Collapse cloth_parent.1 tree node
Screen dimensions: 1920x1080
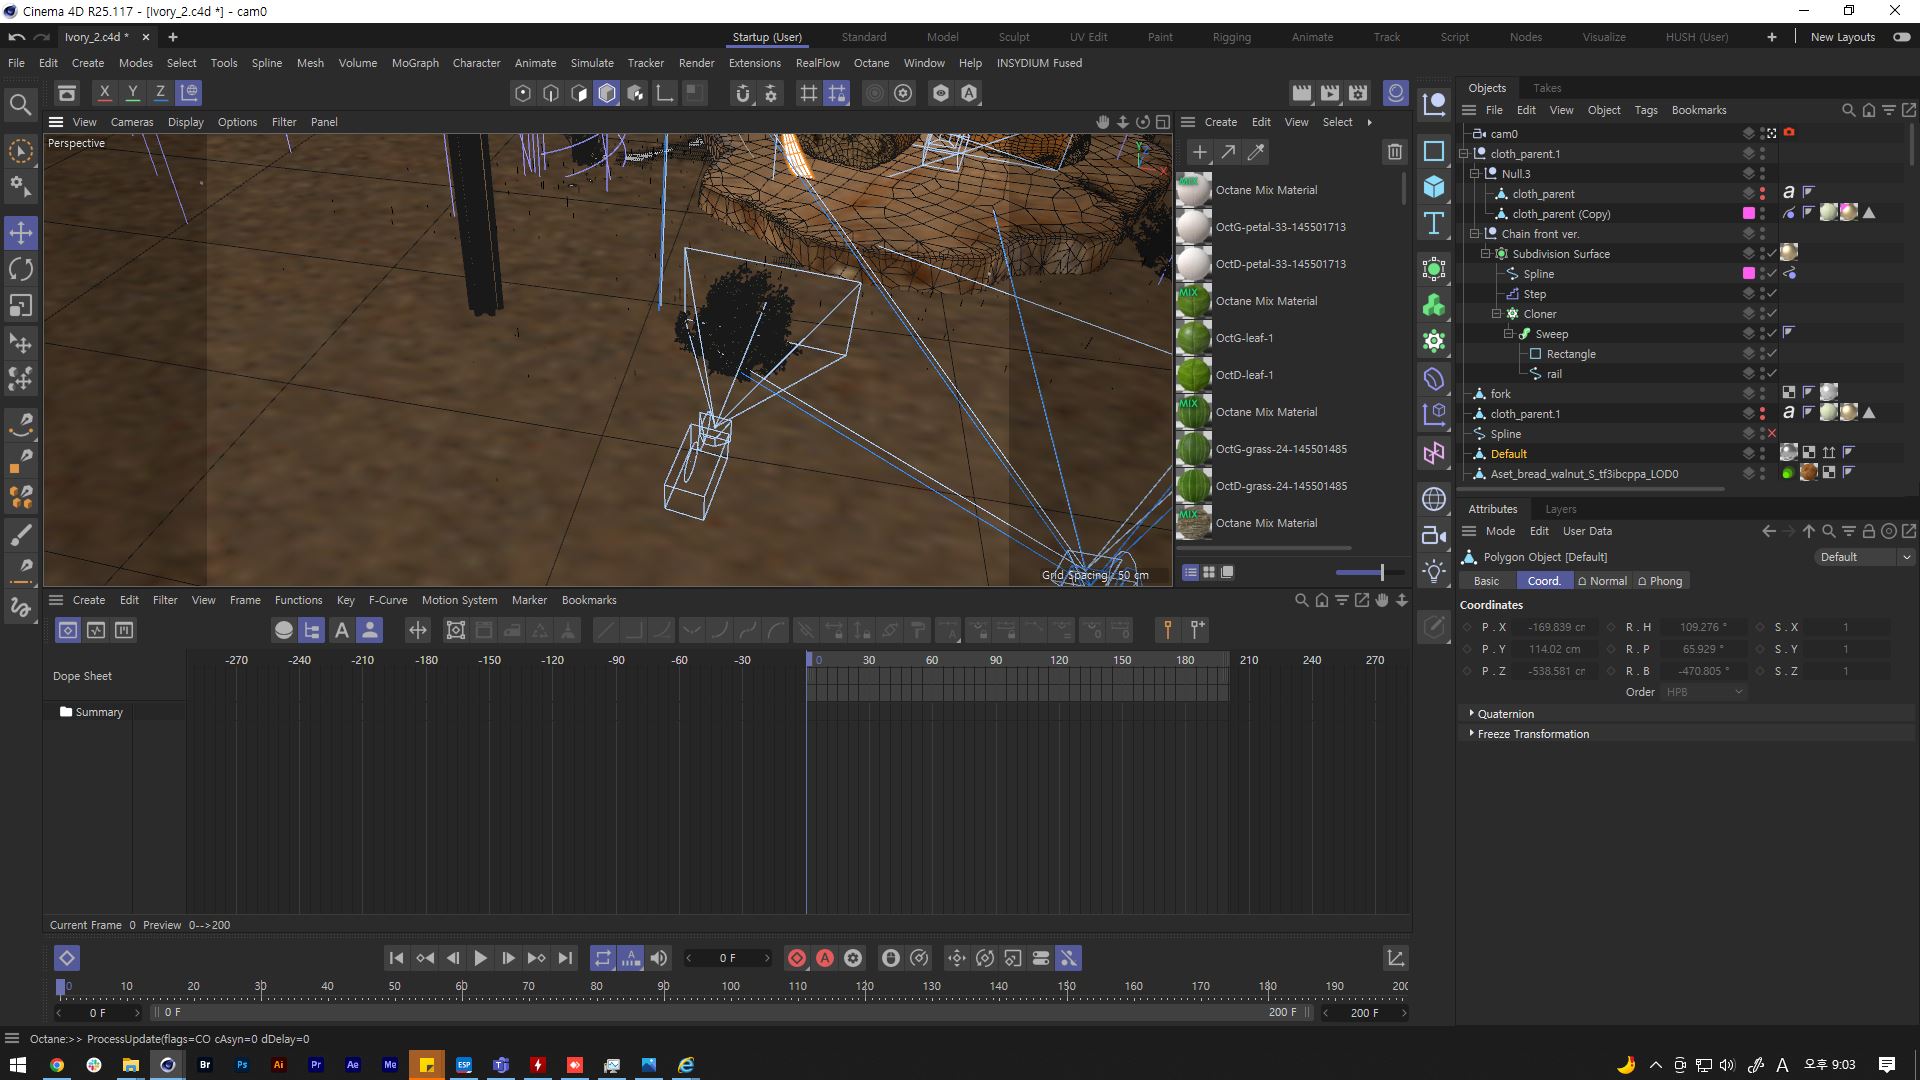coord(1464,153)
